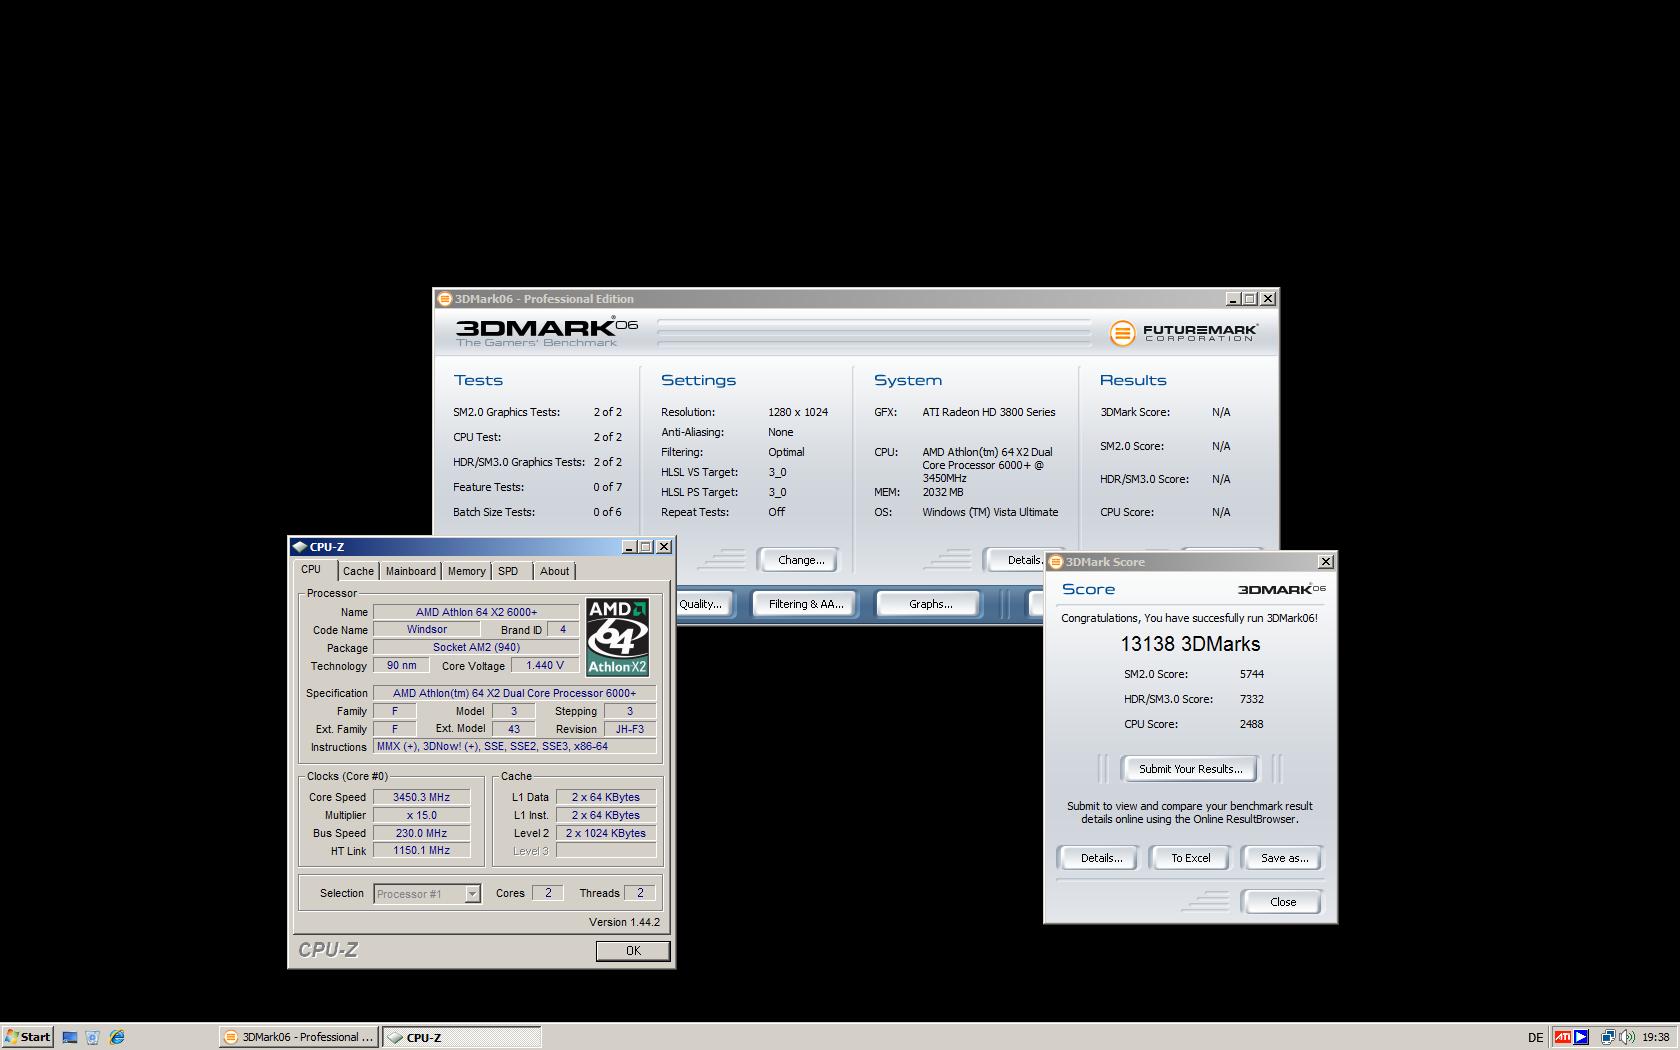Close the 3DMark Score dialog with X
The width and height of the screenshot is (1680, 1050).
tap(1326, 562)
